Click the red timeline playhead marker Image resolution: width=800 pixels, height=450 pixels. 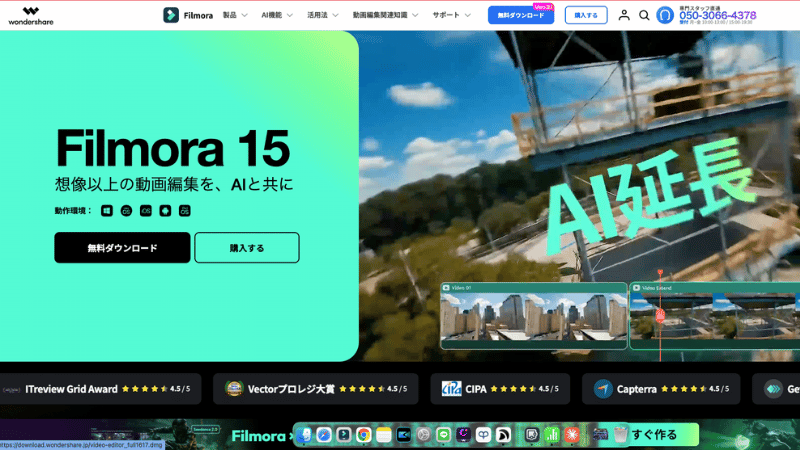point(660,315)
